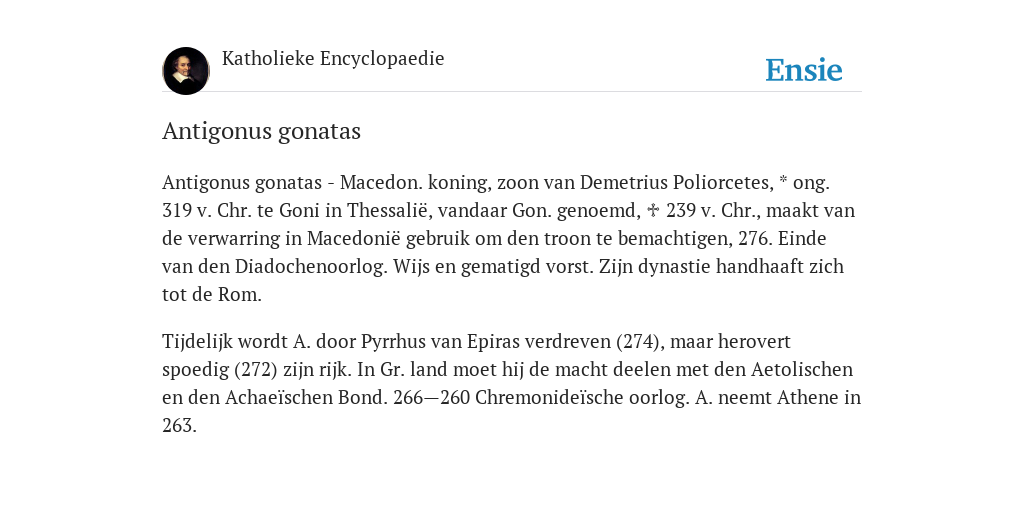This screenshot has height=512, width=1024.
Task: Select the Antigonus gonatas heading
Action: click(261, 131)
